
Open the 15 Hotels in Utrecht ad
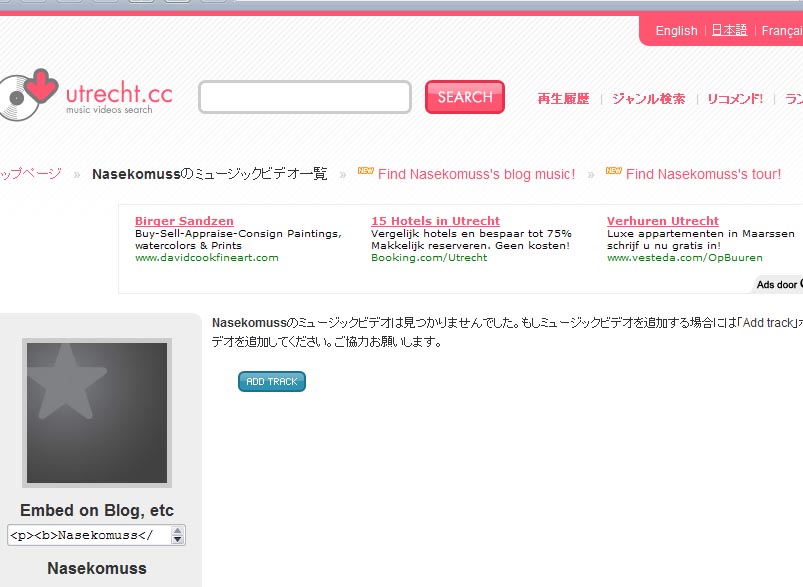click(435, 221)
